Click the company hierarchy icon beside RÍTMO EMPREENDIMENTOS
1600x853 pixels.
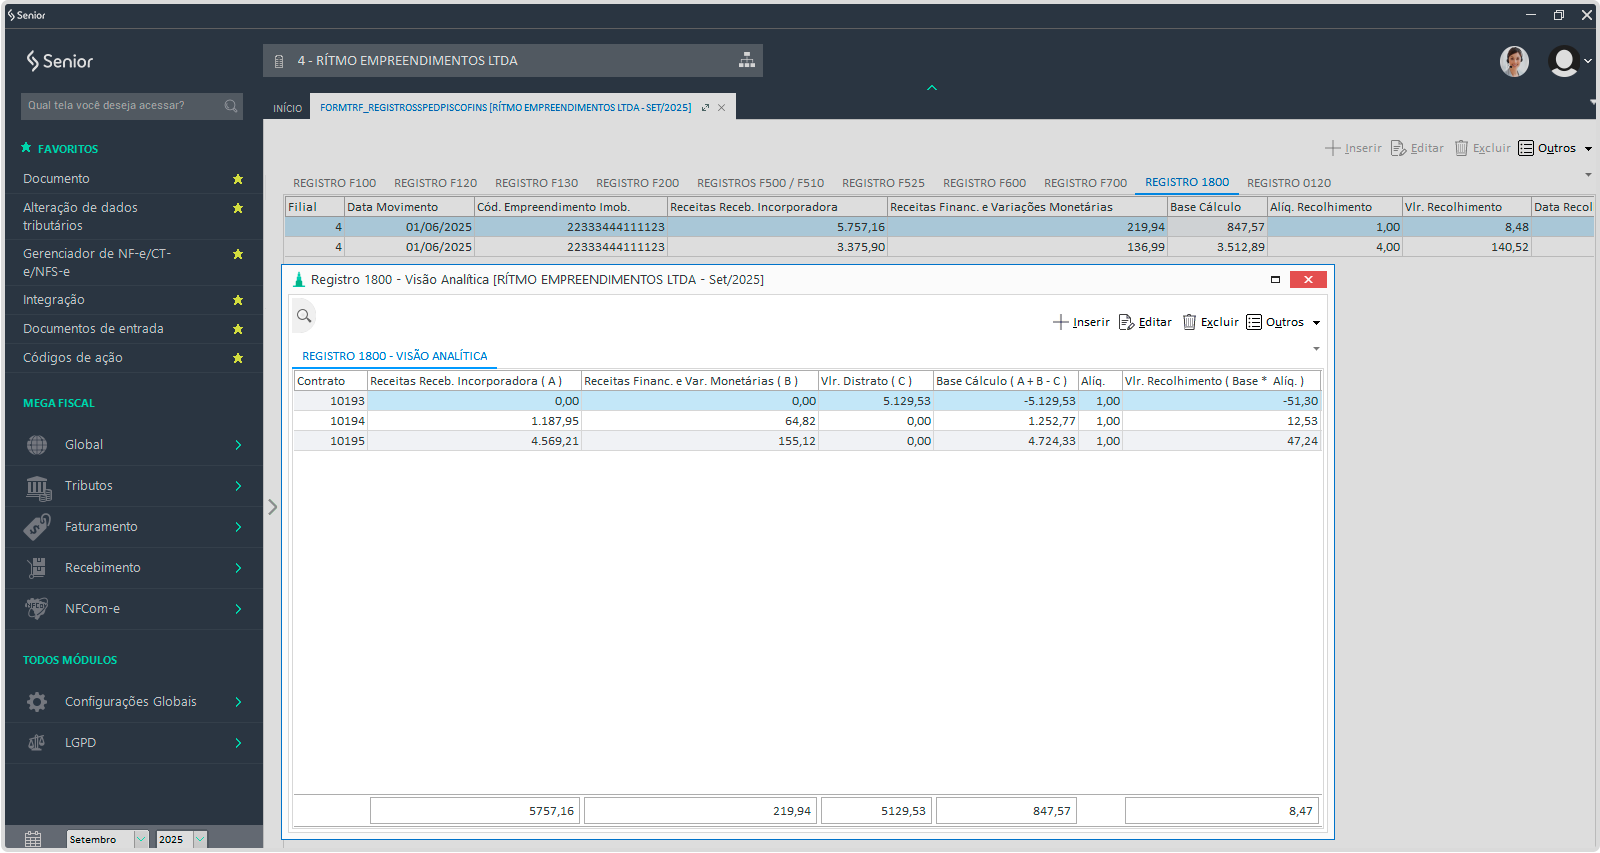pyautogui.click(x=746, y=60)
